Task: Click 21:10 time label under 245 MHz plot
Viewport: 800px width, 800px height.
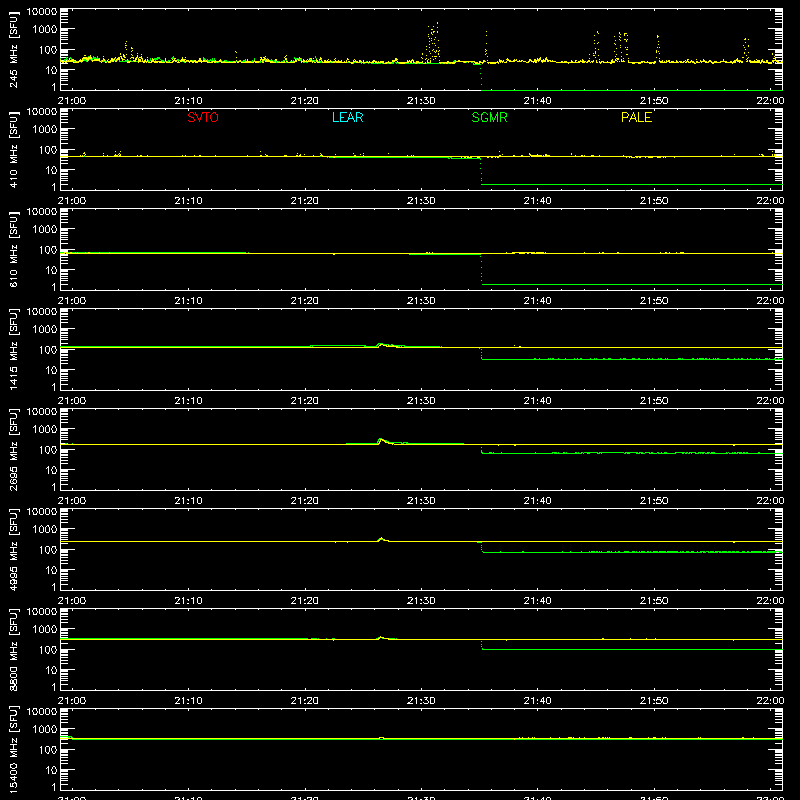Action: pos(188,101)
